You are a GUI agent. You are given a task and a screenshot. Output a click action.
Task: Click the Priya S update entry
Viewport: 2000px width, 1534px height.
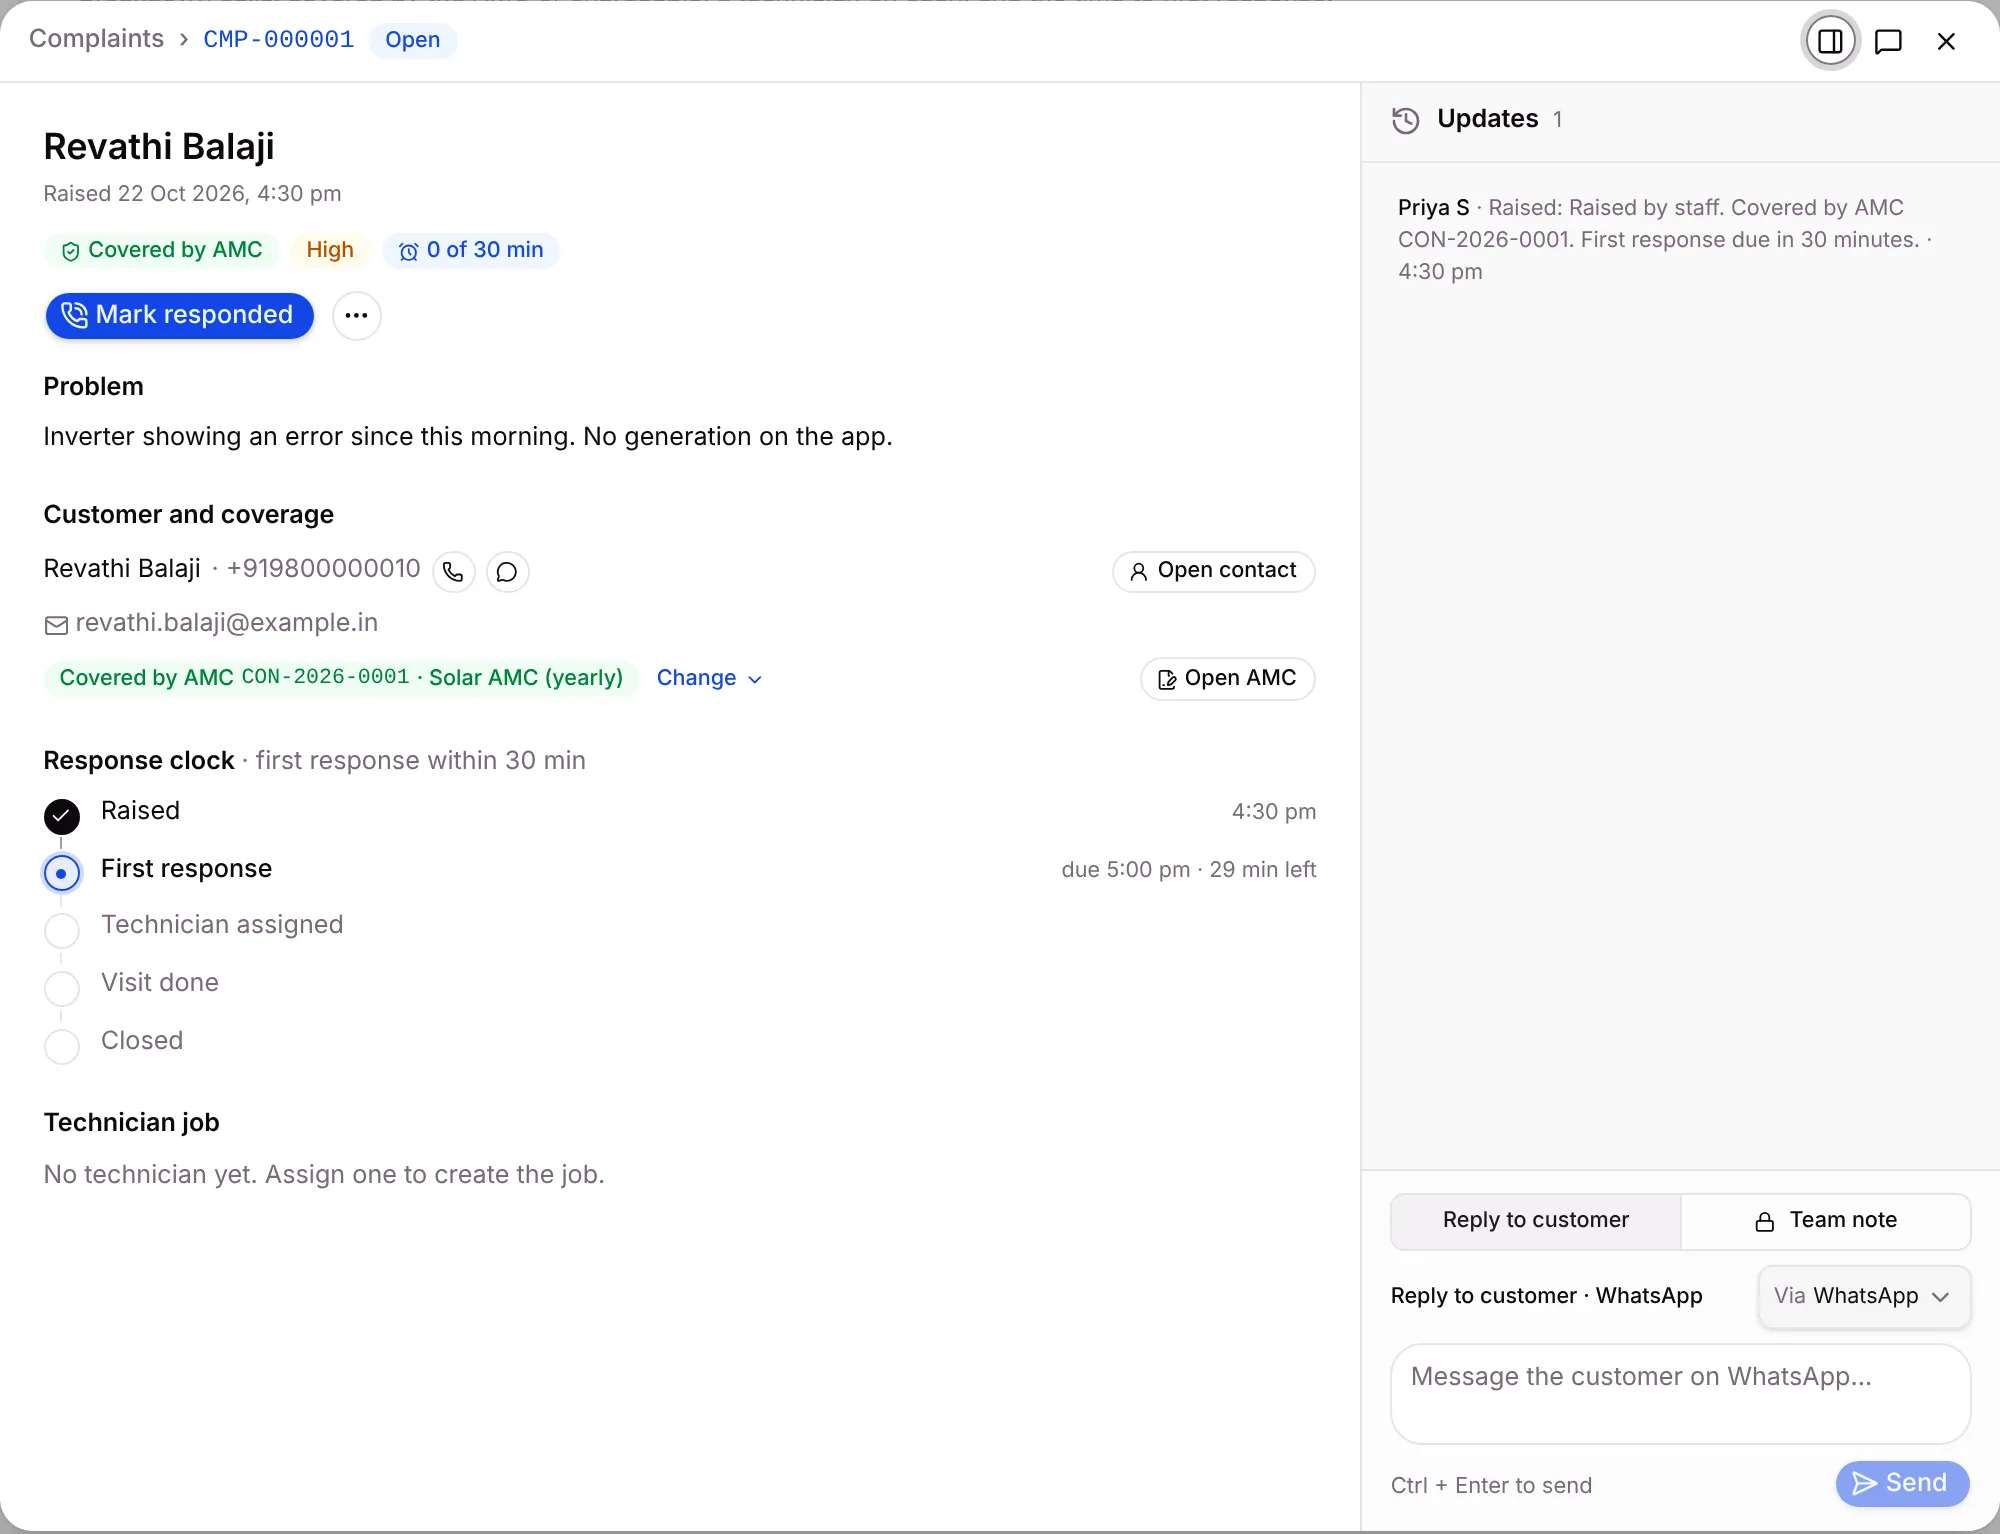pyautogui.click(x=1664, y=240)
